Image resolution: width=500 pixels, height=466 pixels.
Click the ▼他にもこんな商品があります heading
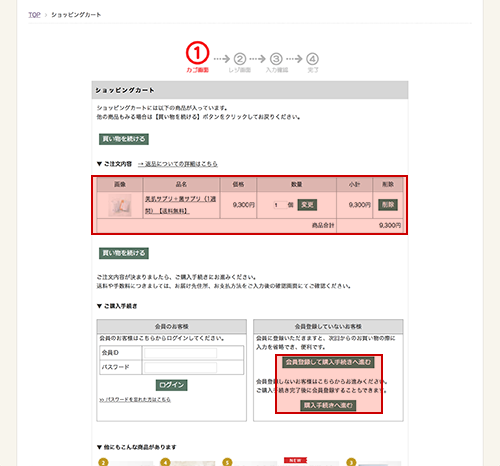tap(136, 447)
